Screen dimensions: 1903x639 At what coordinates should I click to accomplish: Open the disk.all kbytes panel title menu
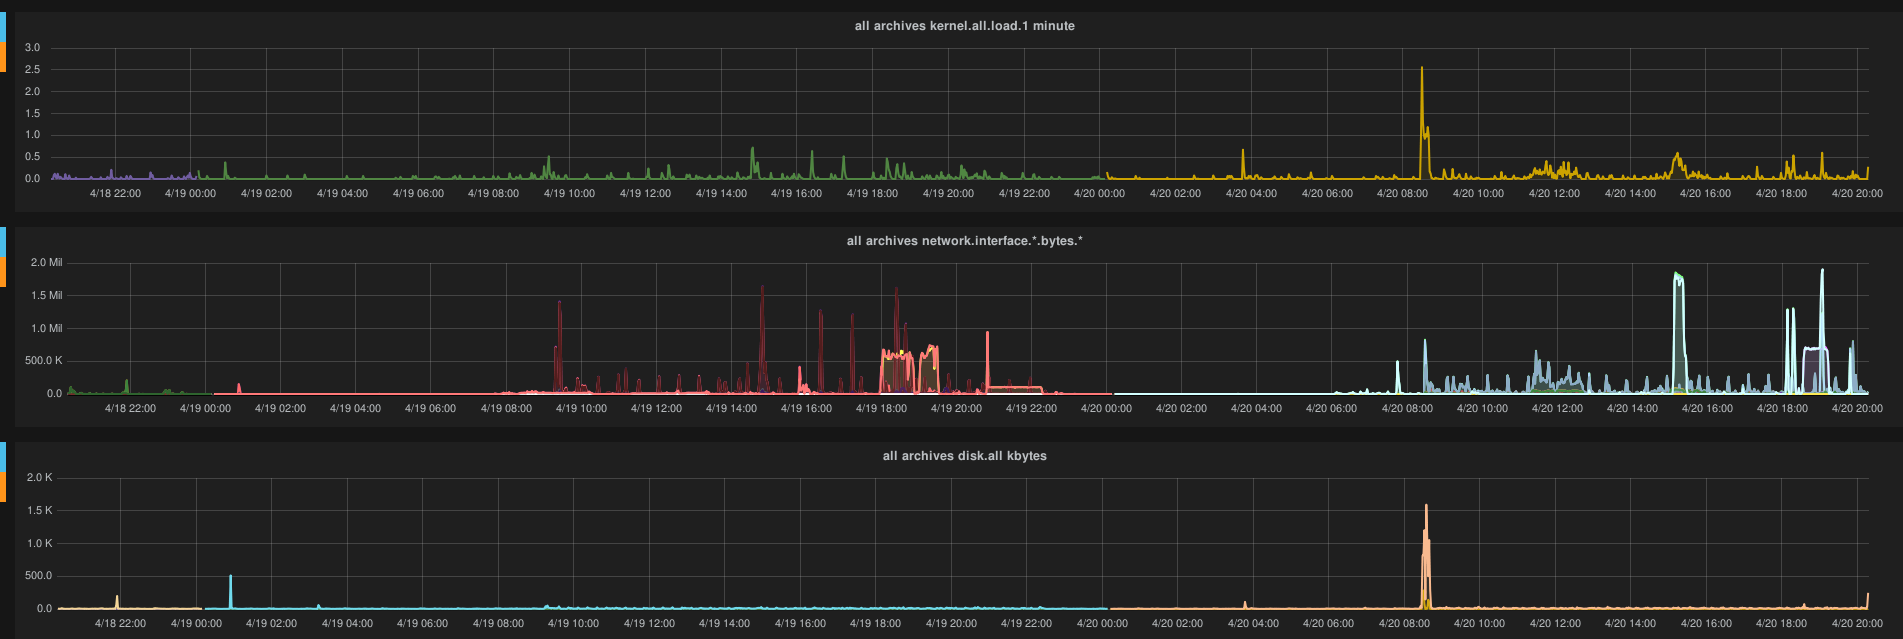tap(964, 456)
